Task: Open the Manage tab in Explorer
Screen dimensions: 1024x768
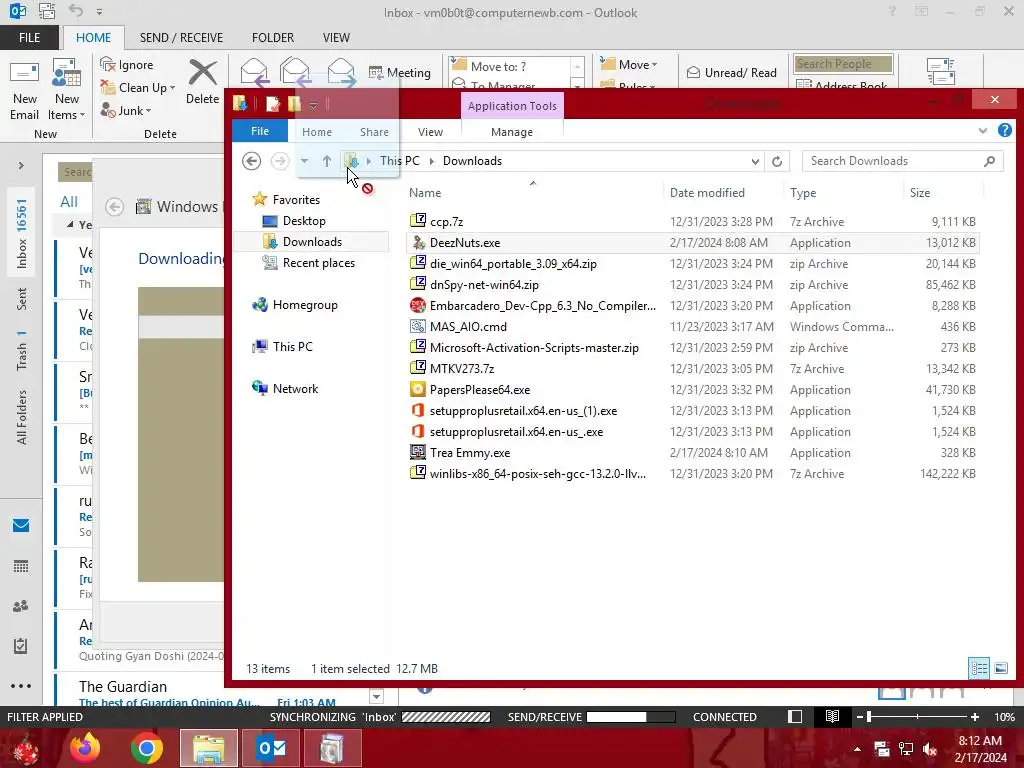Action: [x=511, y=132]
